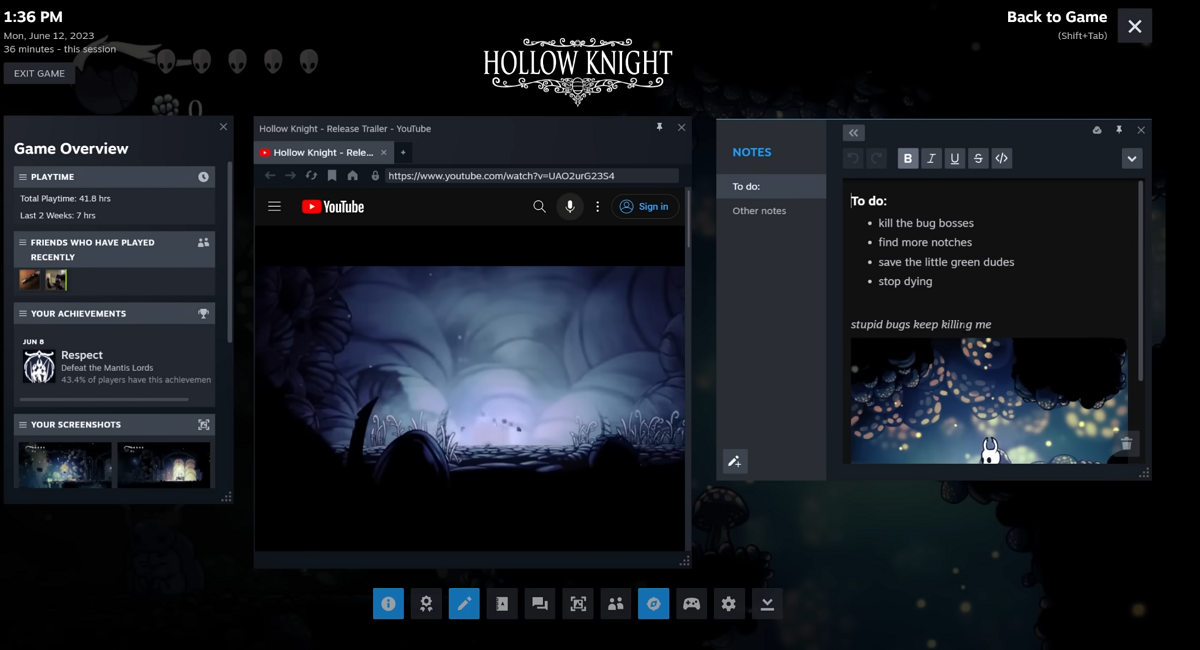
Task: Open the guides icon in the overlay toolbar
Action: [501, 603]
